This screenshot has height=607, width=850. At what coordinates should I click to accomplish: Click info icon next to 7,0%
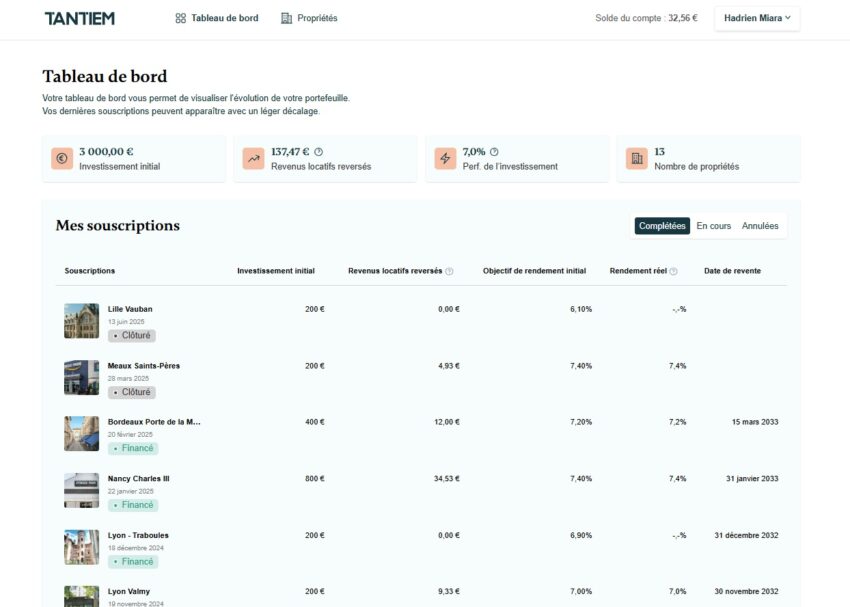(x=494, y=152)
